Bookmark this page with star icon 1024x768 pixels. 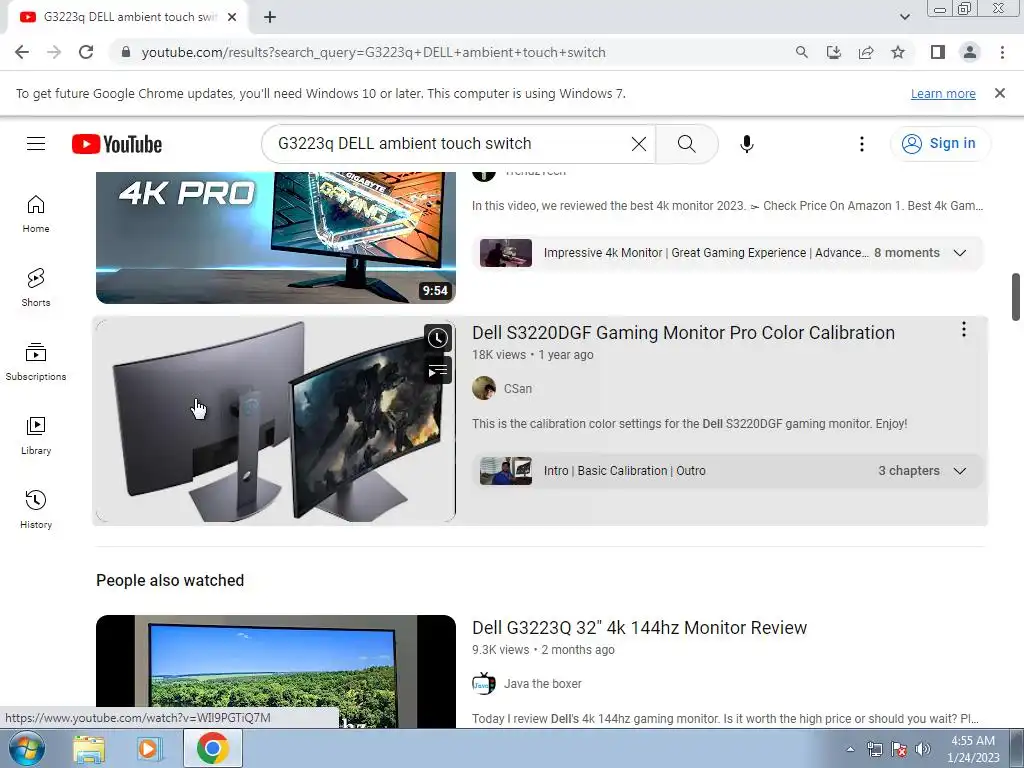(898, 52)
